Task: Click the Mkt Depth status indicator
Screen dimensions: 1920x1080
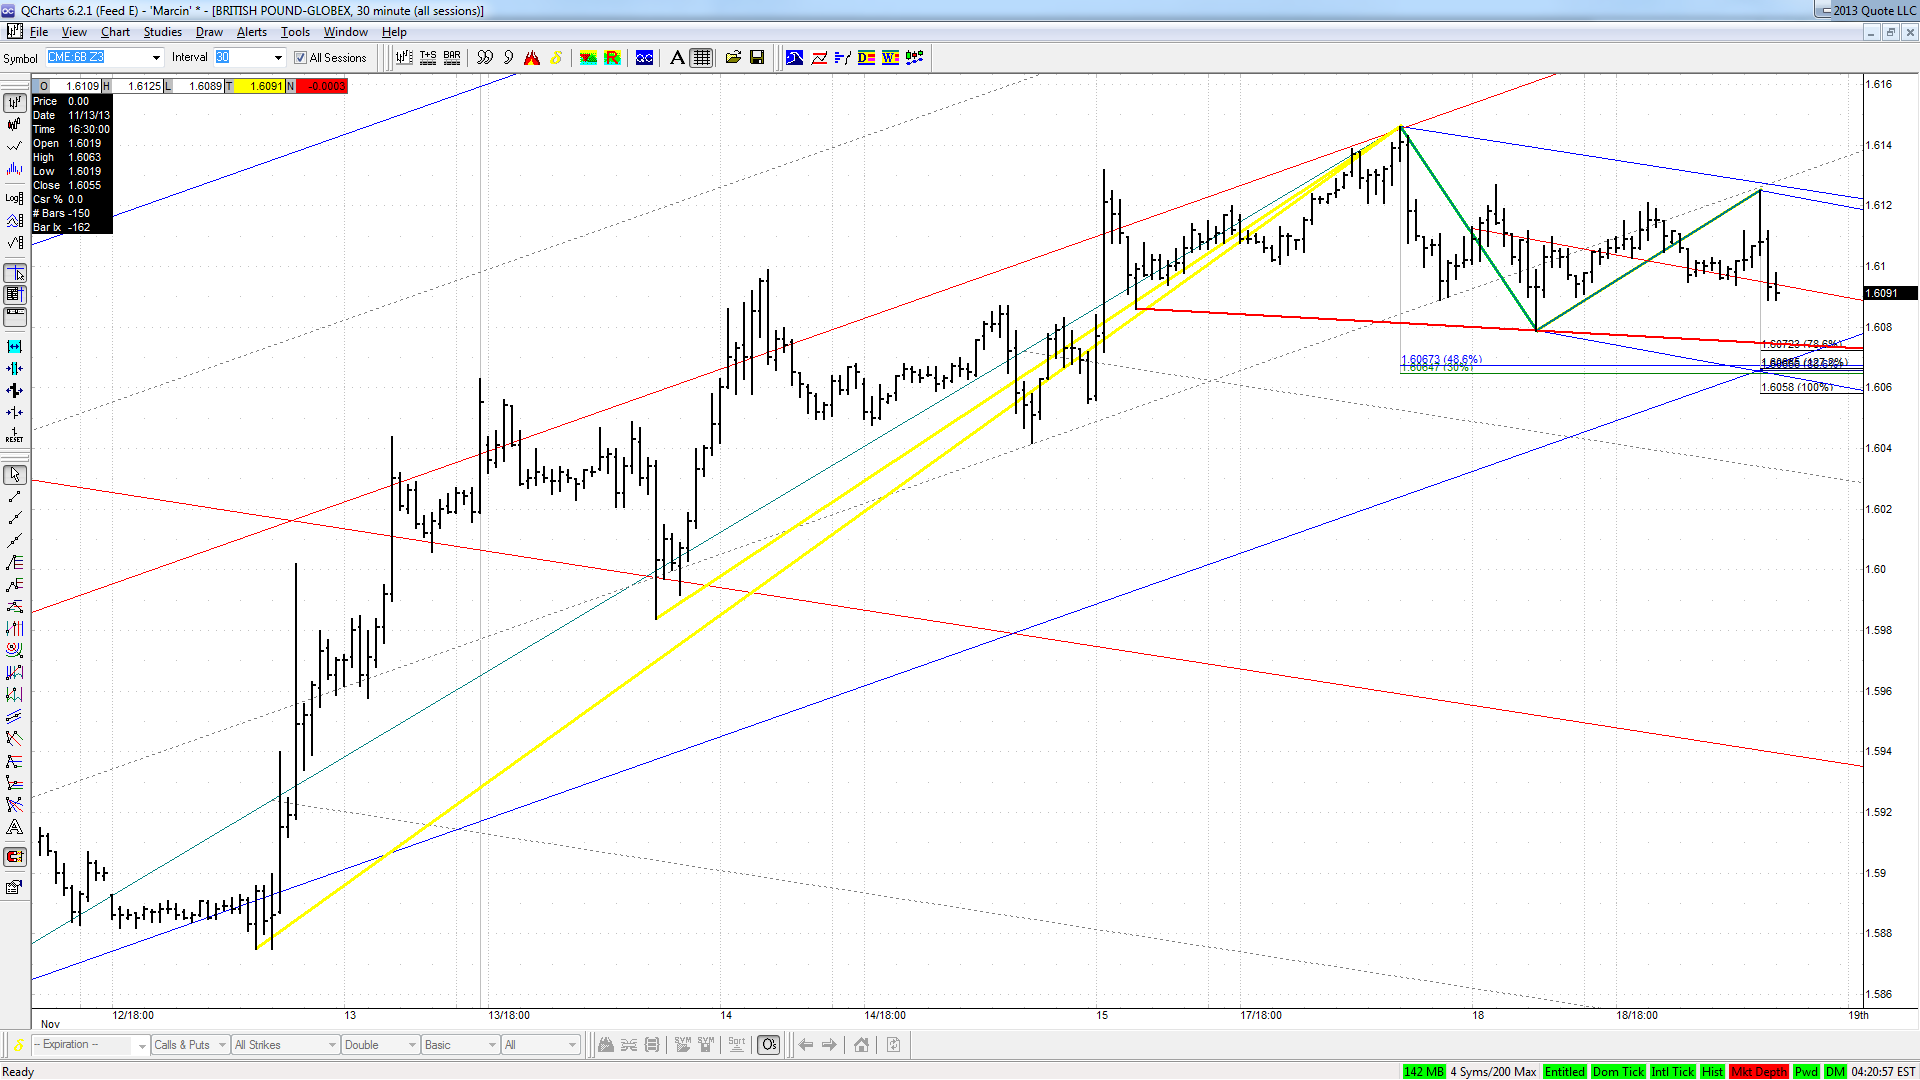Action: pyautogui.click(x=1758, y=1072)
